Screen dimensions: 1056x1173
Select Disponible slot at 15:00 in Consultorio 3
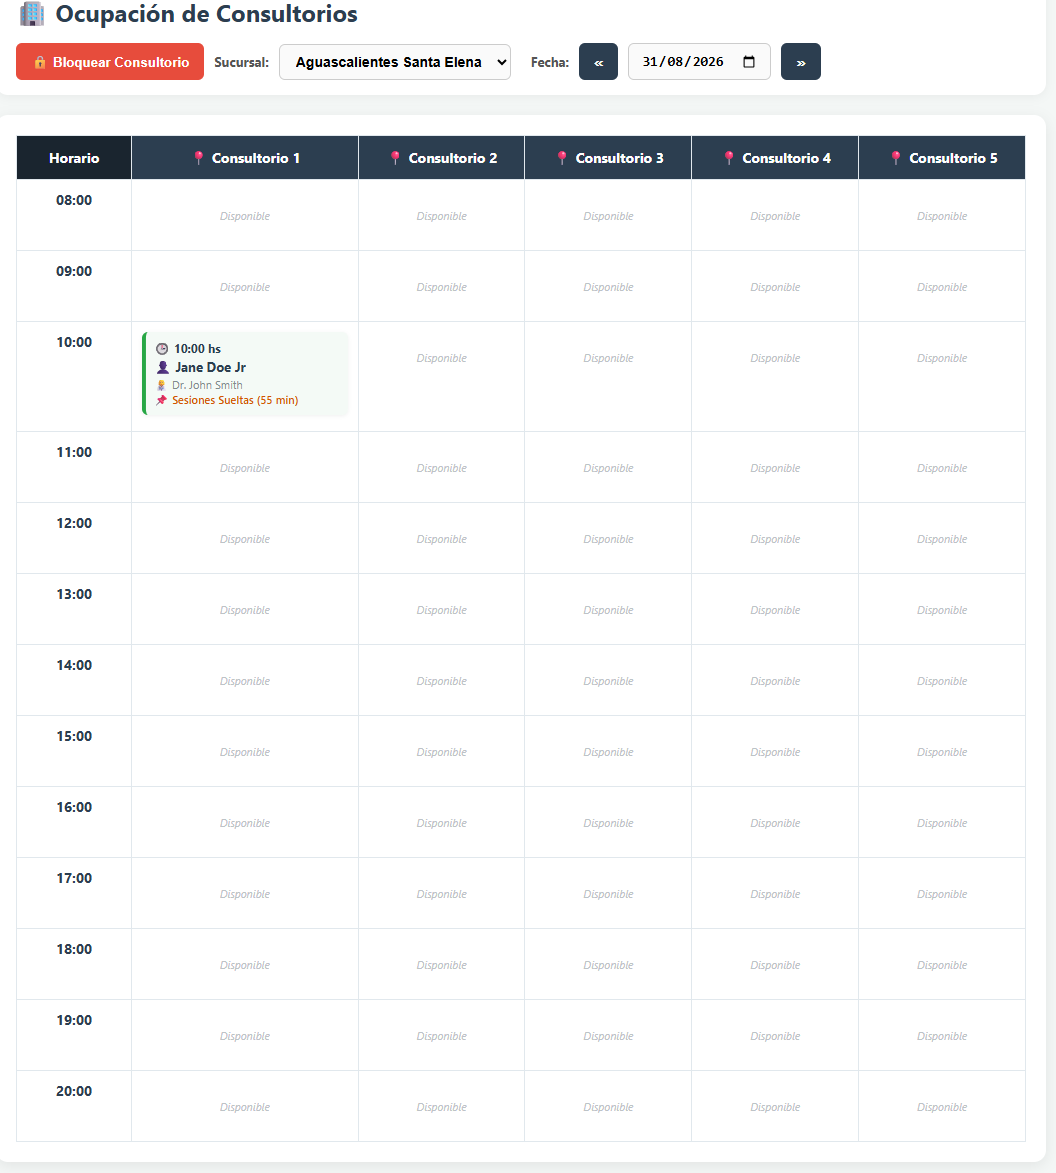click(608, 753)
